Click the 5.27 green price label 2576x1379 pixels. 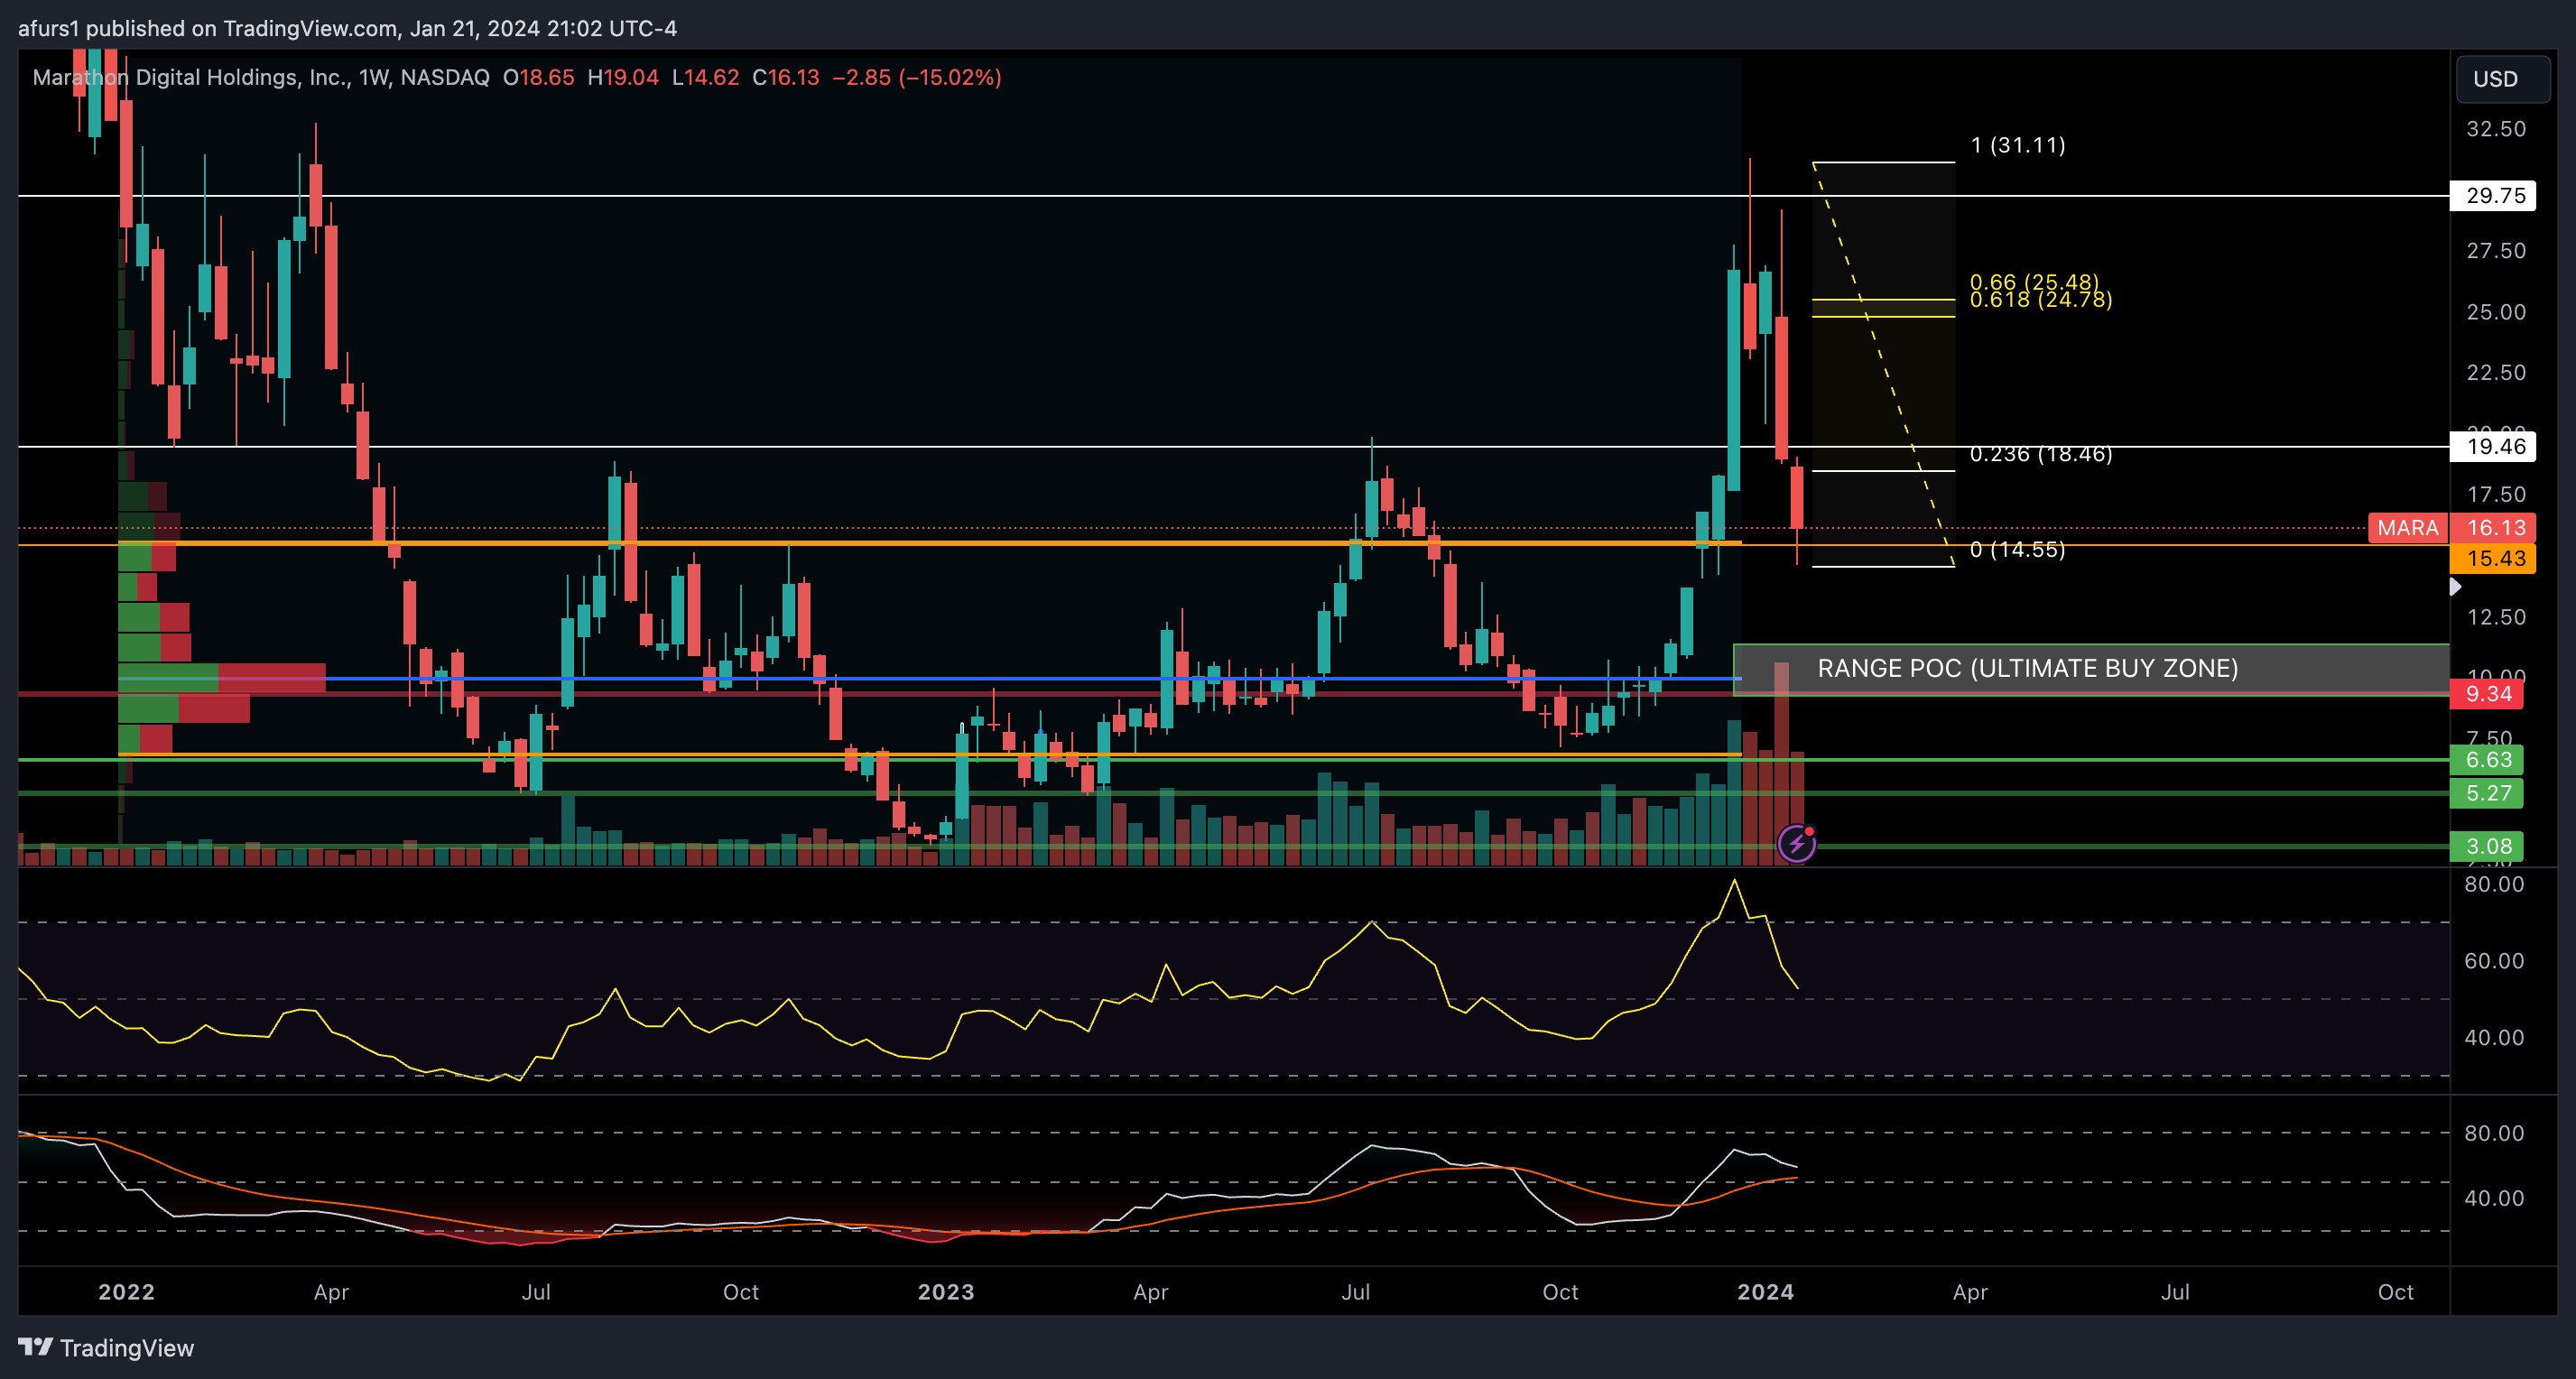[x=2486, y=793]
